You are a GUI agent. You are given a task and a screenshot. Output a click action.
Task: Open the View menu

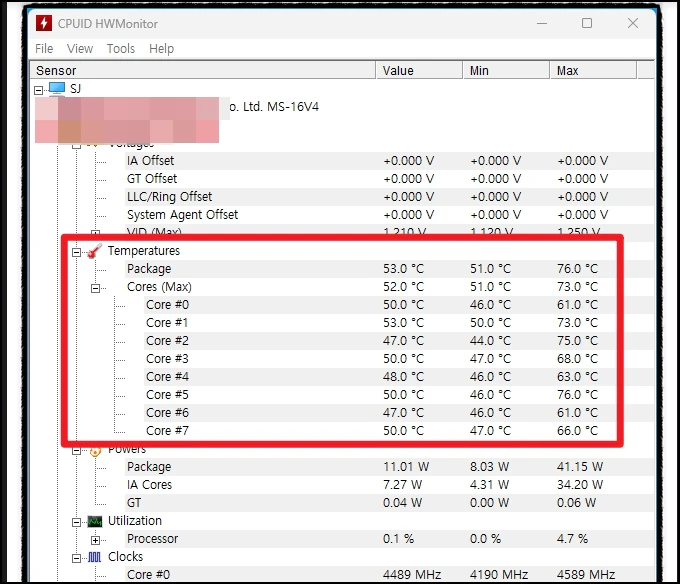pos(80,49)
